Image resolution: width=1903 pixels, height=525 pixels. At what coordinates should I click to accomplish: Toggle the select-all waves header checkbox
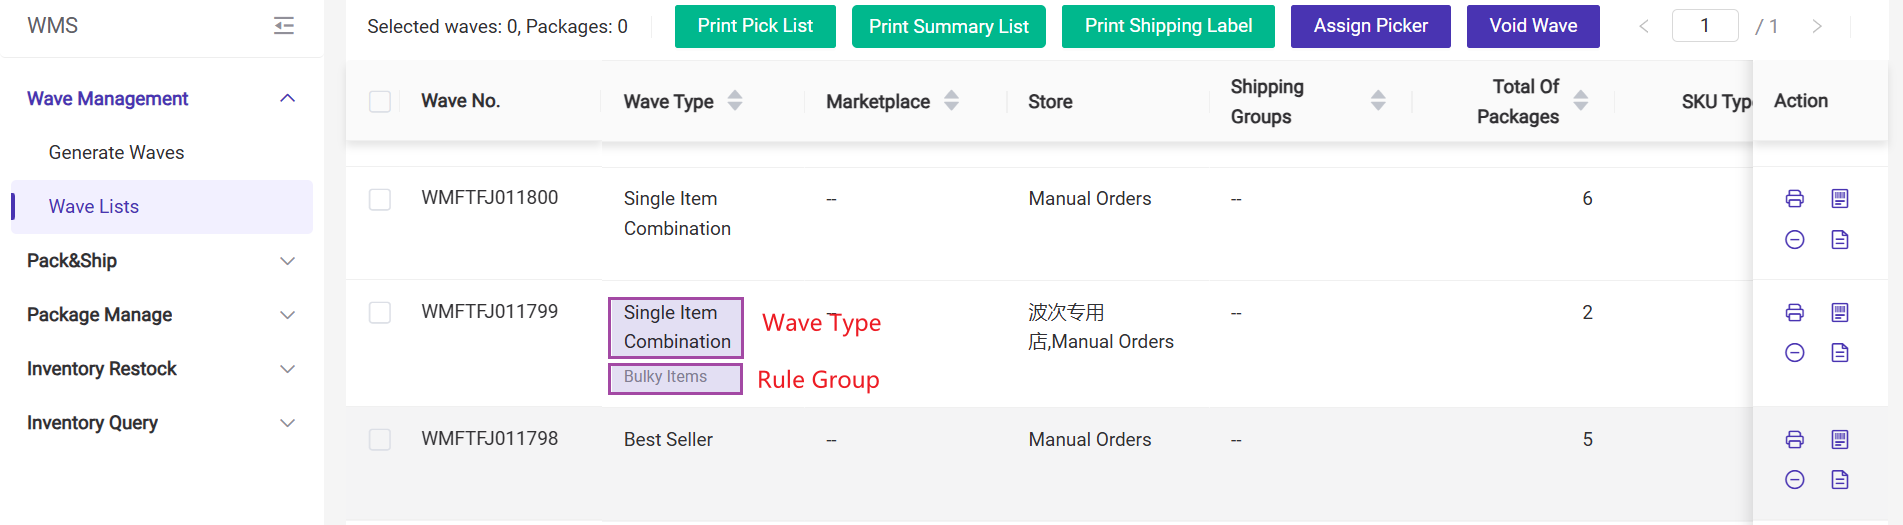(x=380, y=101)
